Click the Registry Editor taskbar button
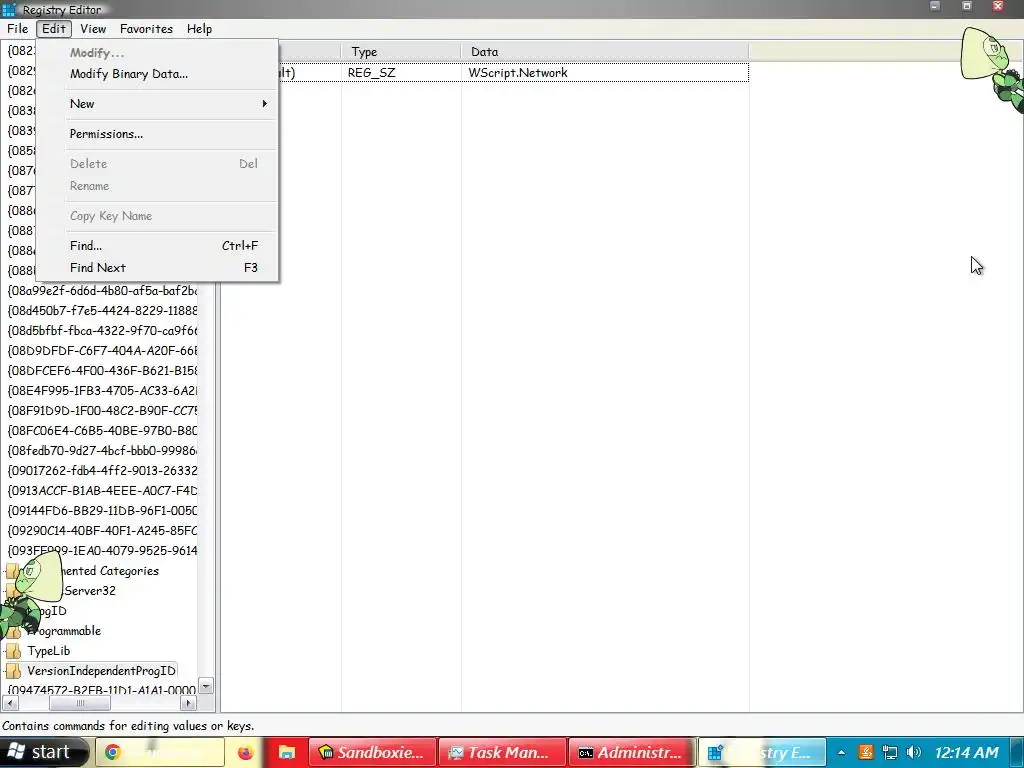 click(x=761, y=752)
